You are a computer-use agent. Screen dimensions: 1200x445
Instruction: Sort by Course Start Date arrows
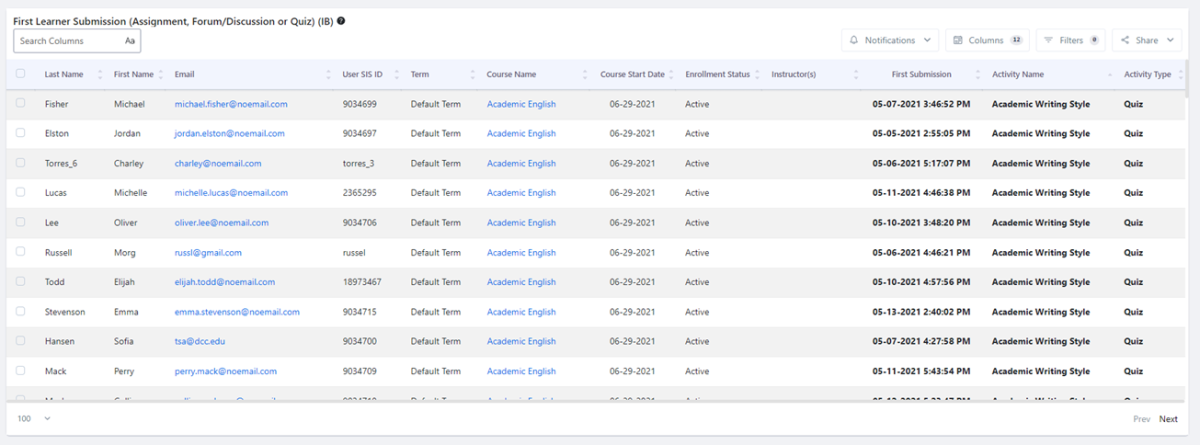point(673,75)
